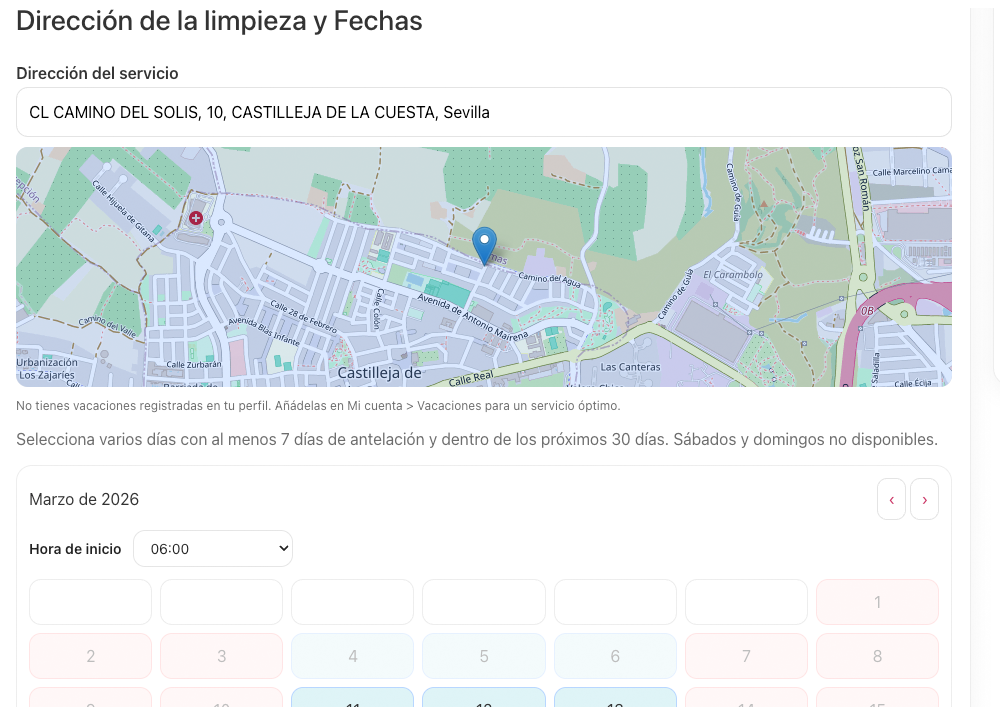Click the Marzo de 2026 month header
Screen dimensions: 1000x707
[x=84, y=499]
